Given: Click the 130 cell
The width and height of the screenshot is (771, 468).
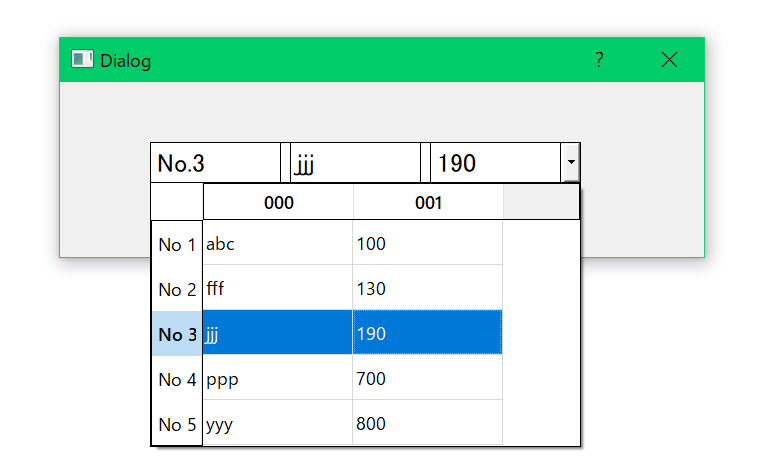Looking at the screenshot, I should 427,288.
